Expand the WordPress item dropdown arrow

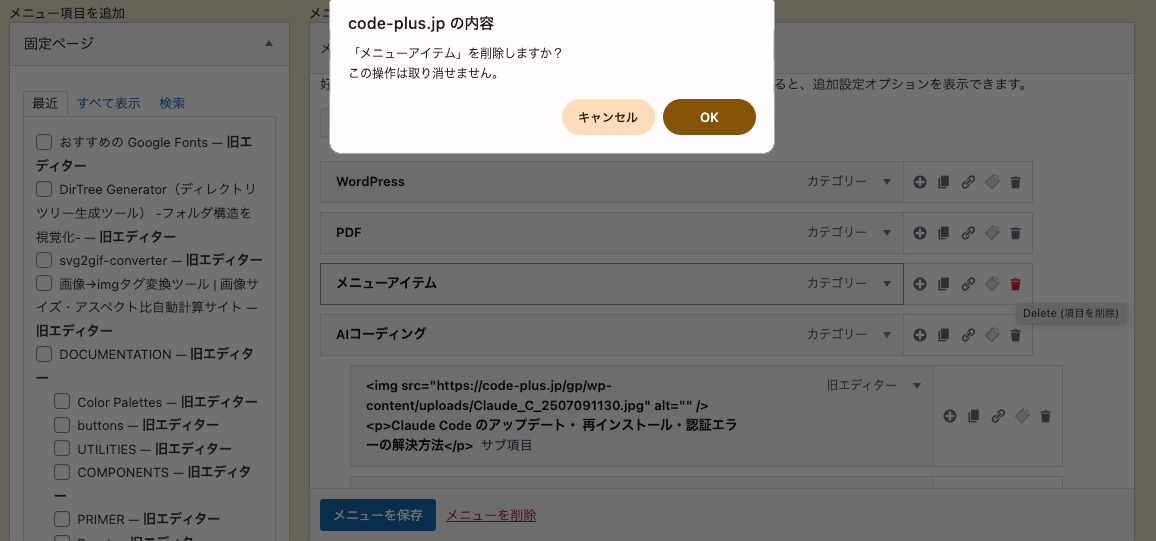click(x=887, y=182)
